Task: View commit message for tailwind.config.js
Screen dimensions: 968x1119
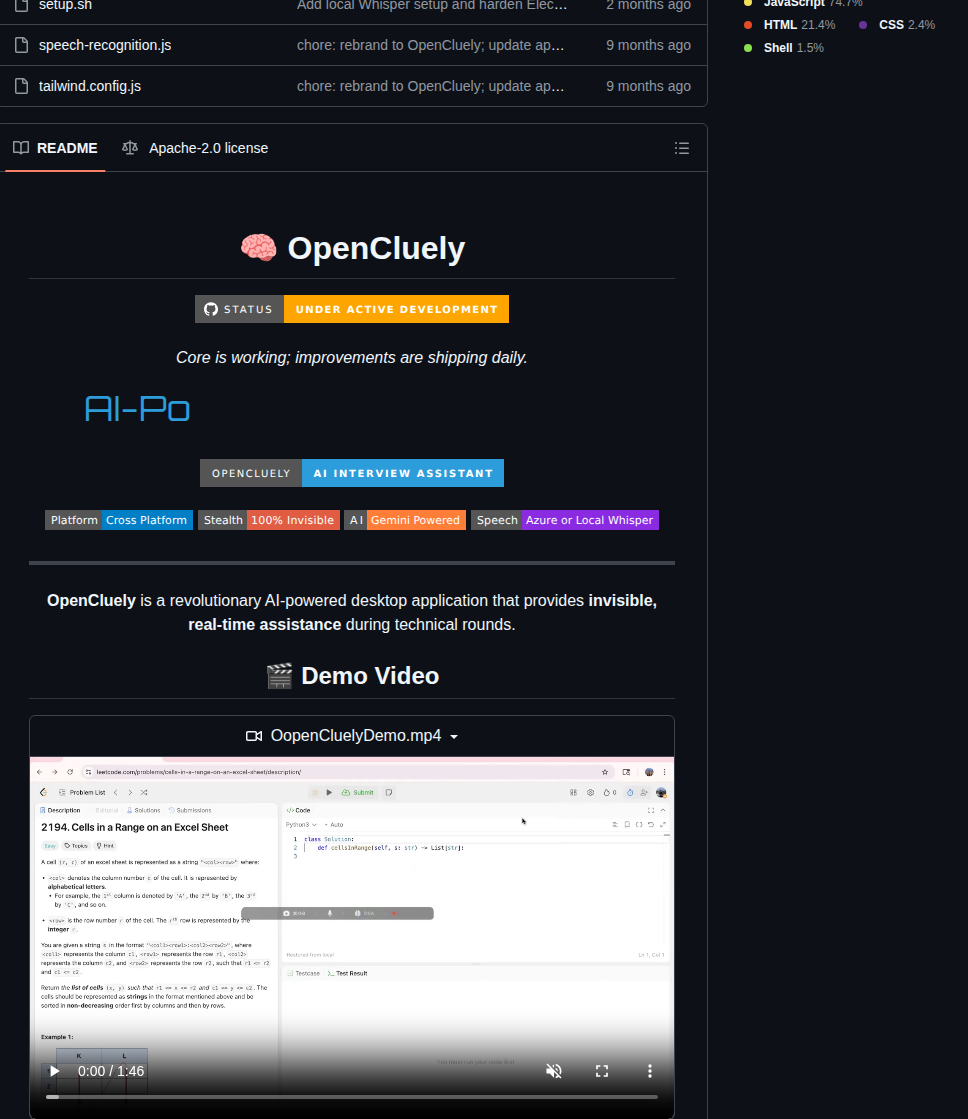Action: coord(430,86)
